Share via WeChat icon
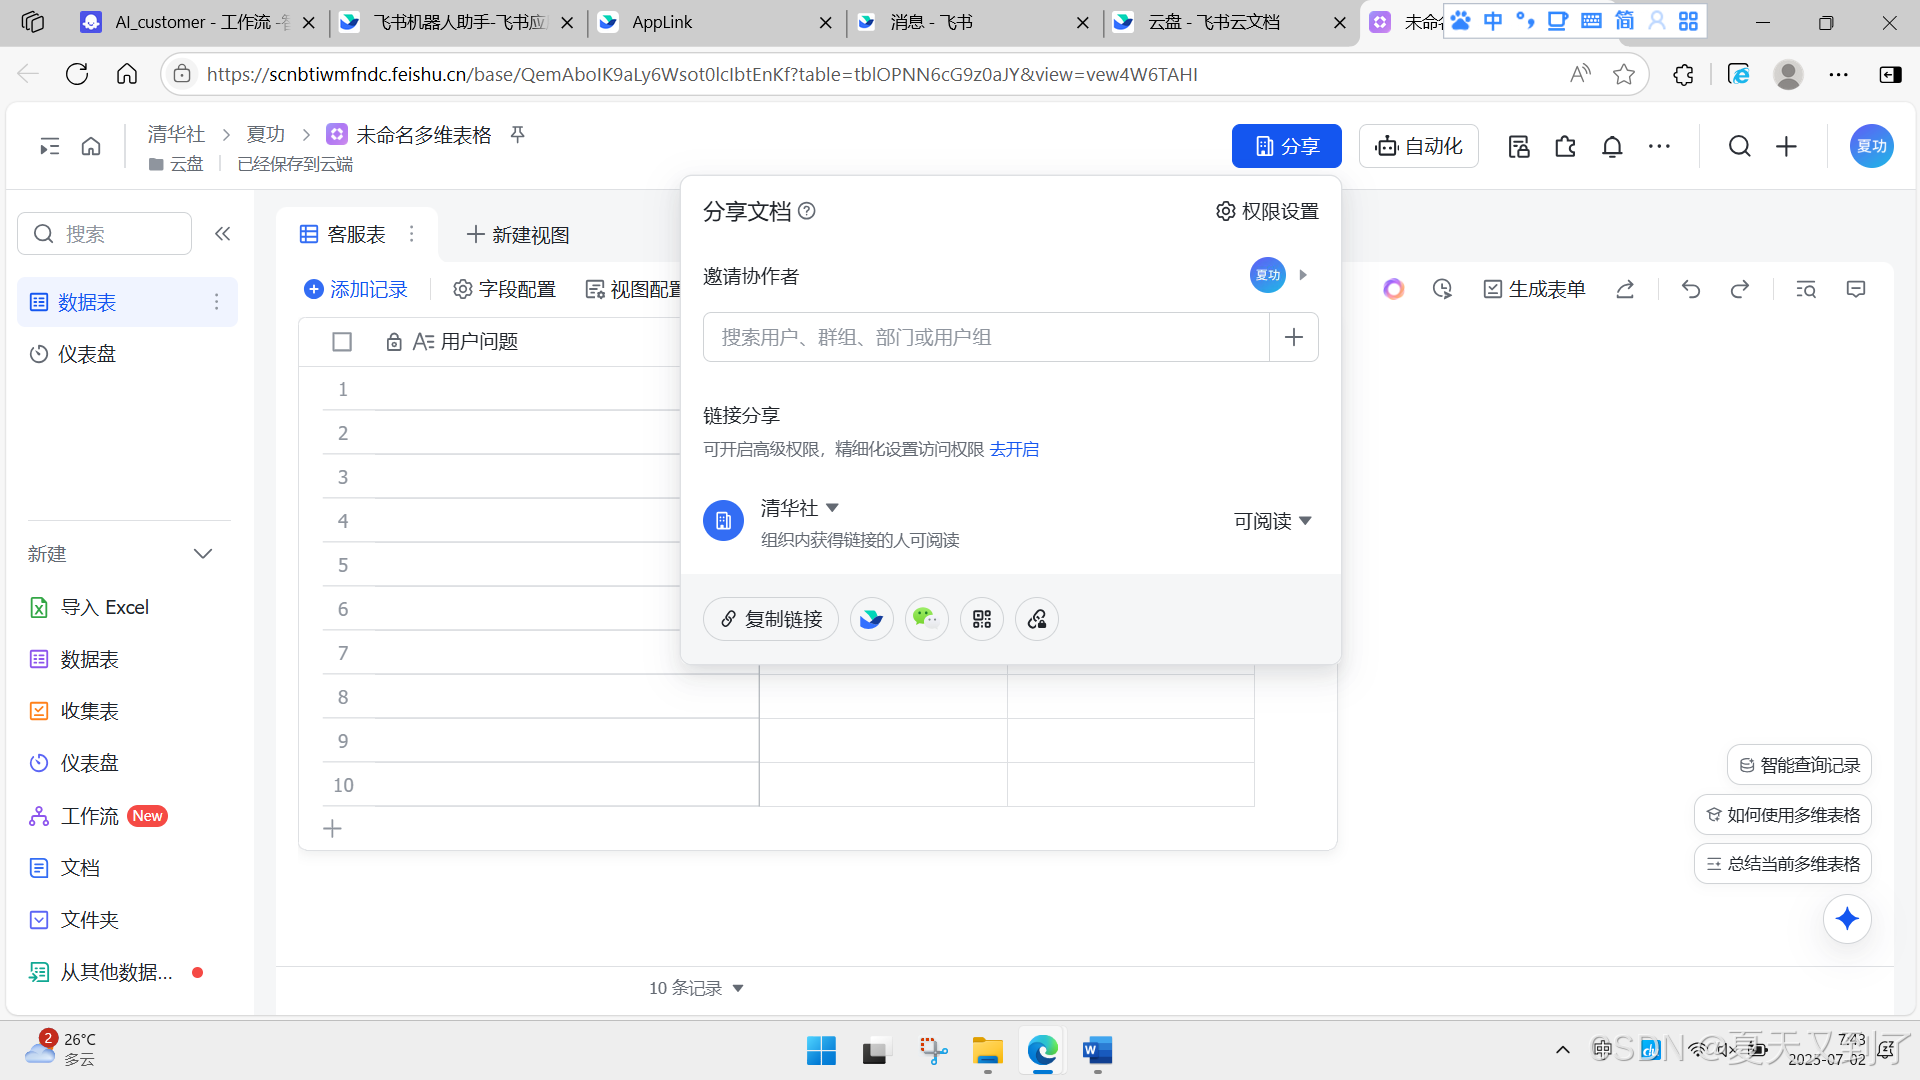Image resolution: width=1920 pixels, height=1080 pixels. pyautogui.click(x=926, y=619)
